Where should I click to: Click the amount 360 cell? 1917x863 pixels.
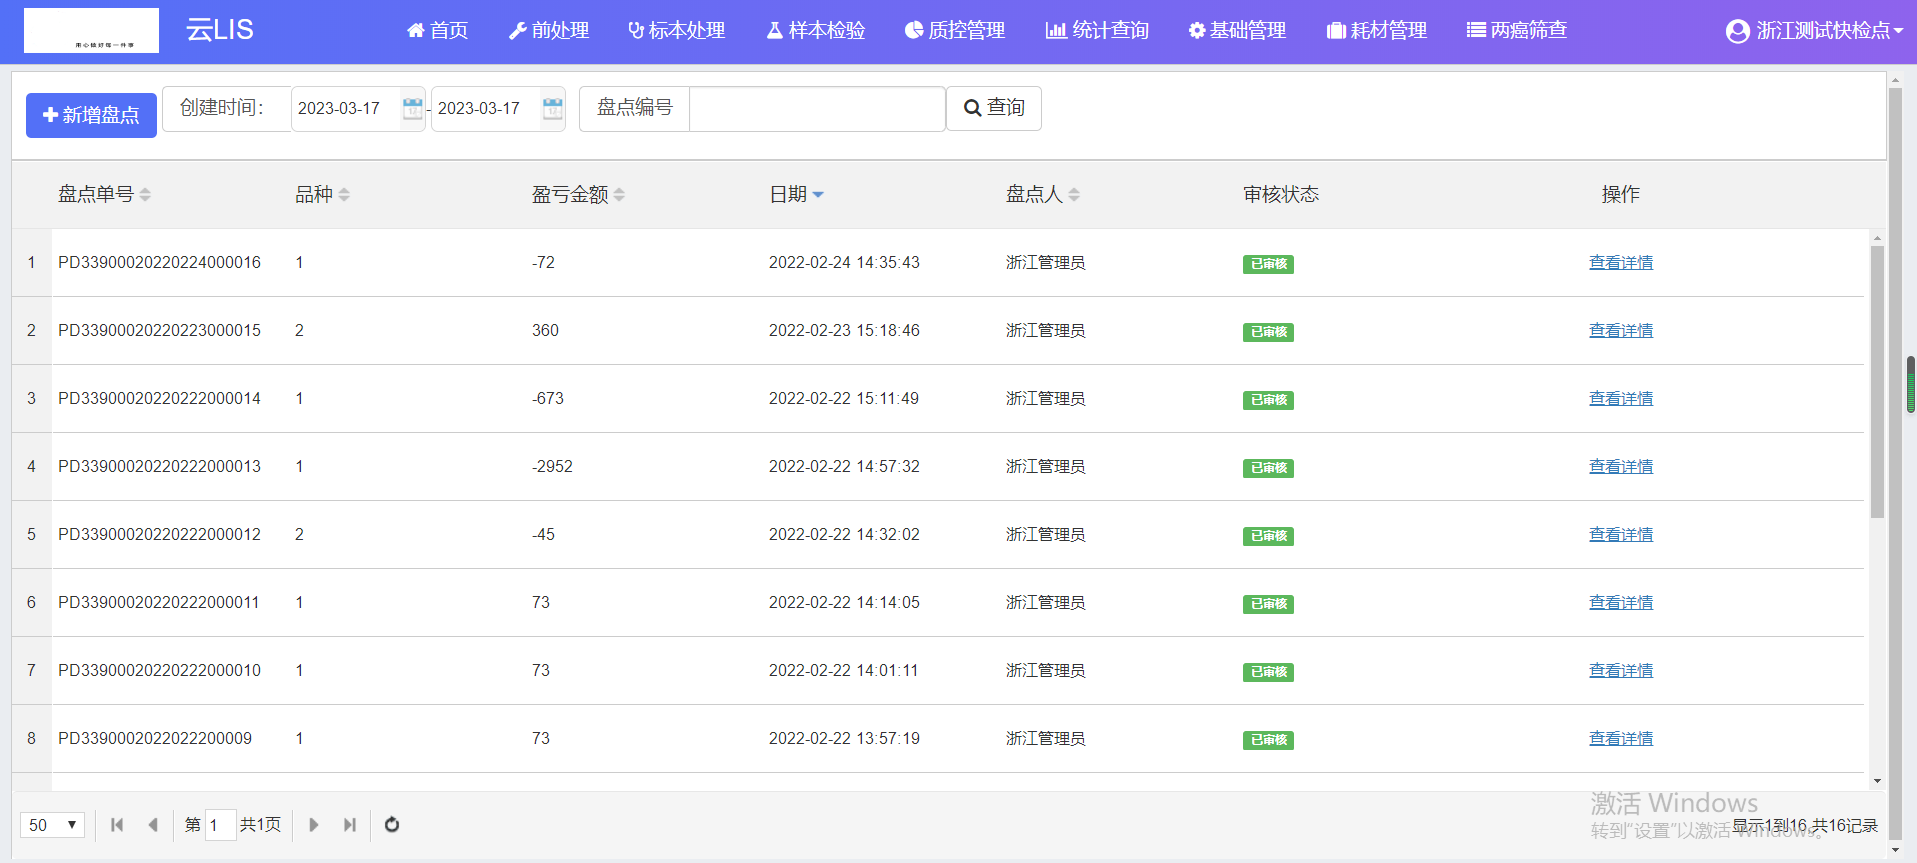point(545,331)
